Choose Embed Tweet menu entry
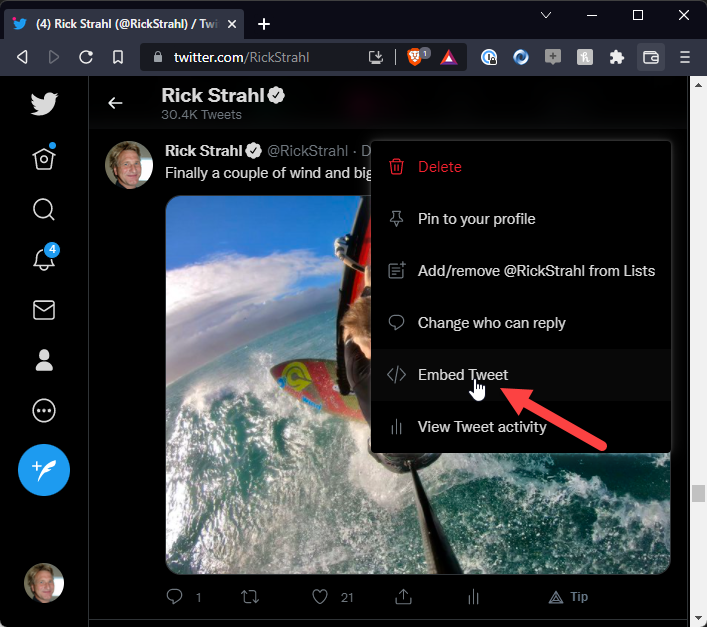Viewport: 707px width, 627px height. pos(521,375)
